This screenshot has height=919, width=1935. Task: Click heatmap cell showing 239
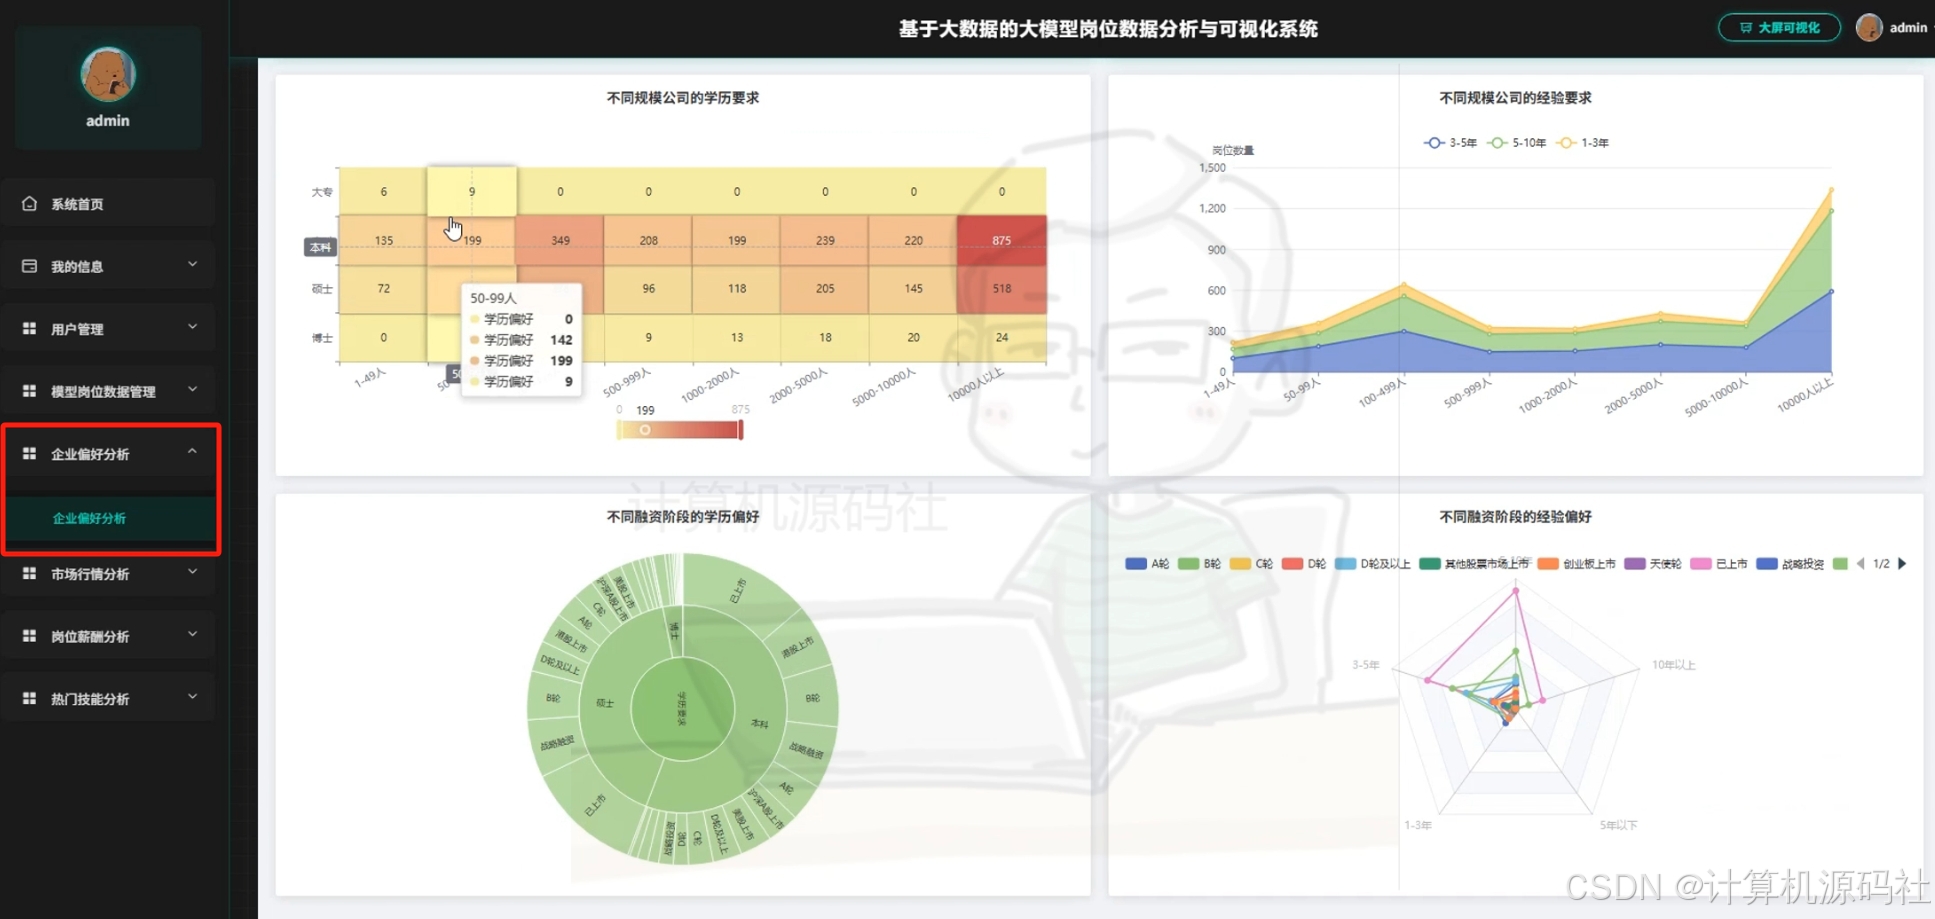pyautogui.click(x=825, y=240)
